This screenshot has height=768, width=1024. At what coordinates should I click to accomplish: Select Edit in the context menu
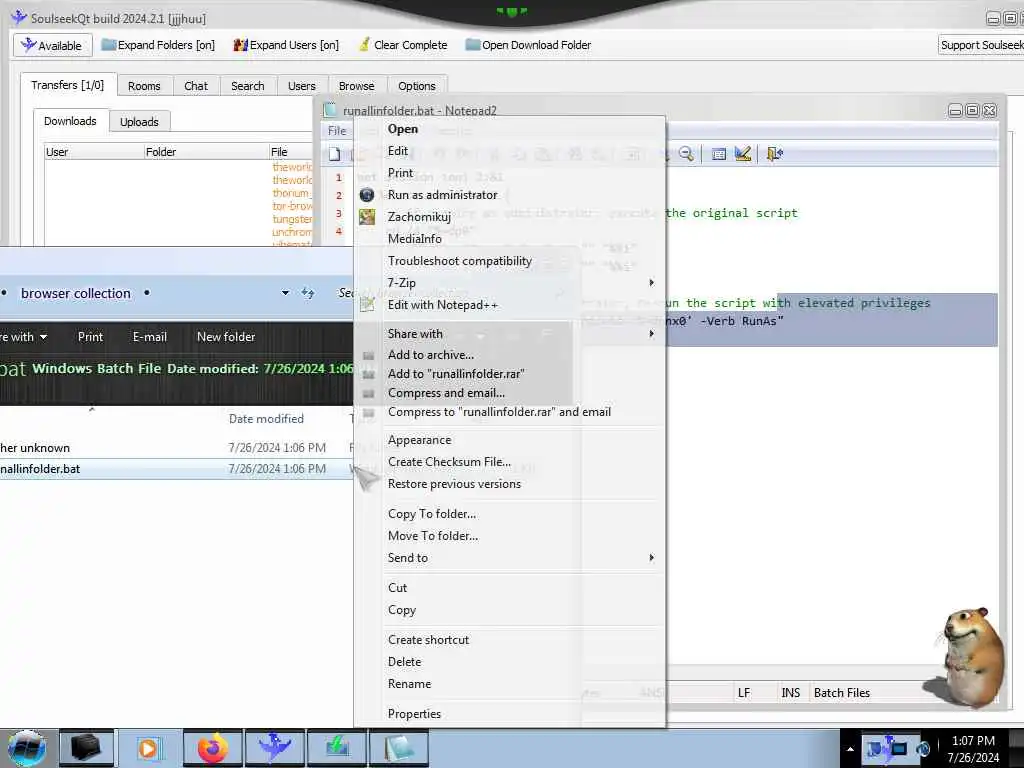pos(398,151)
